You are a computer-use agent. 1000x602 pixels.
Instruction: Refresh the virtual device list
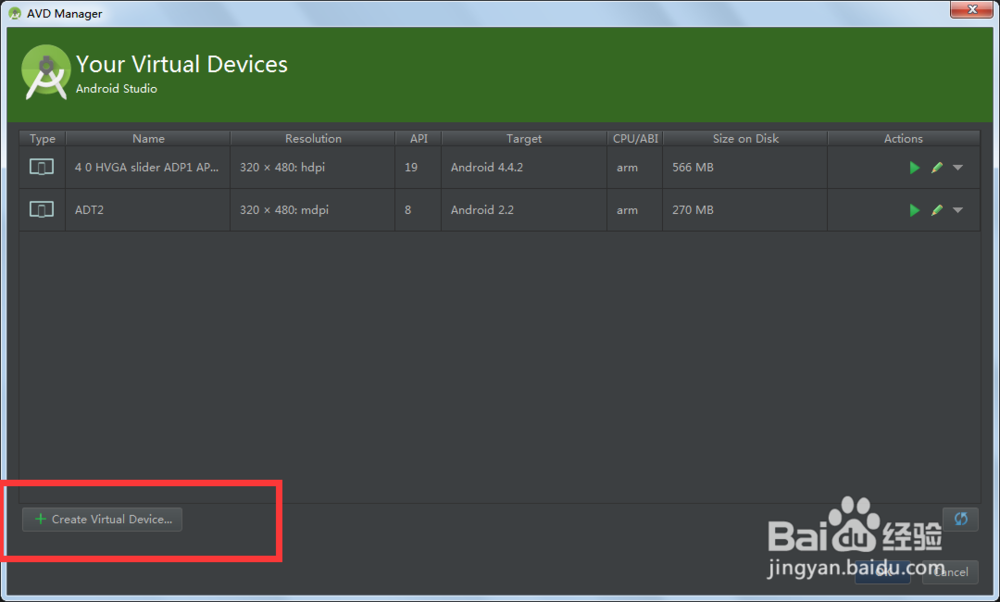click(960, 519)
